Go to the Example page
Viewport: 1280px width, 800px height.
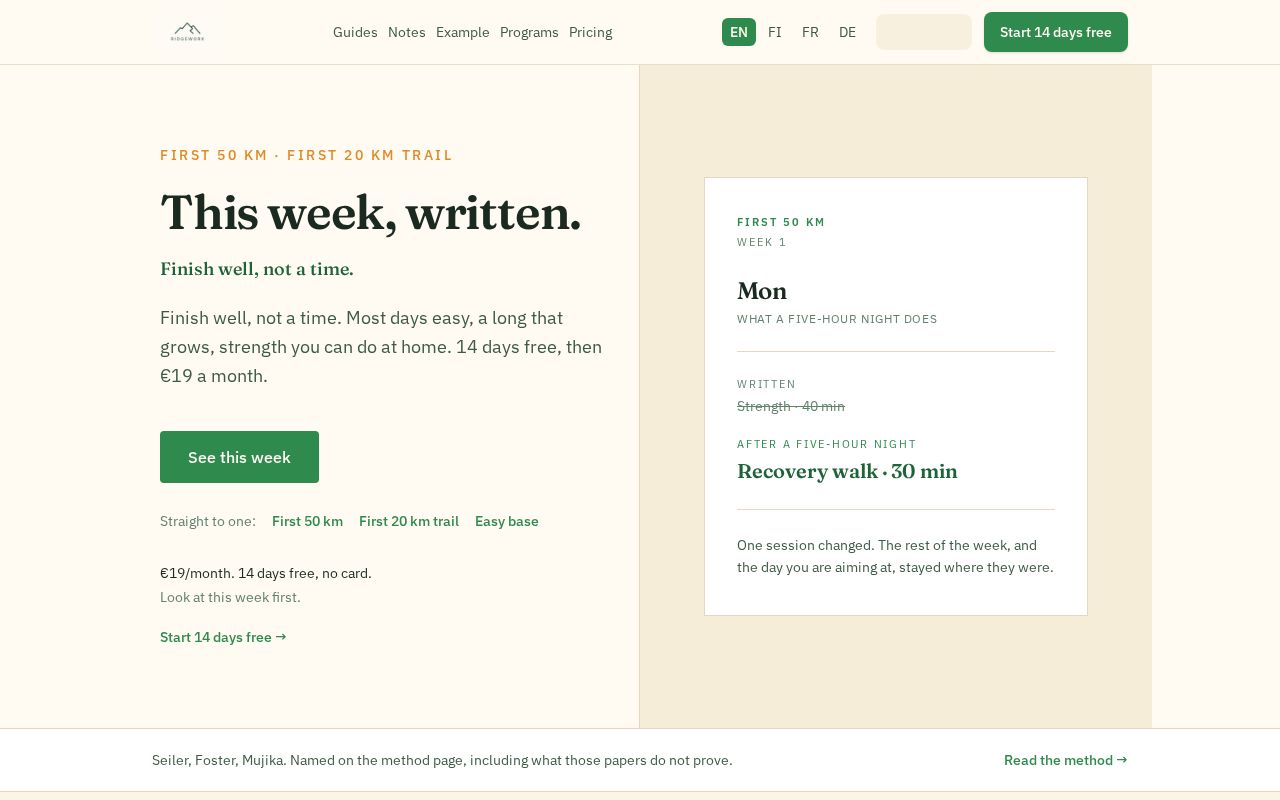tap(463, 32)
